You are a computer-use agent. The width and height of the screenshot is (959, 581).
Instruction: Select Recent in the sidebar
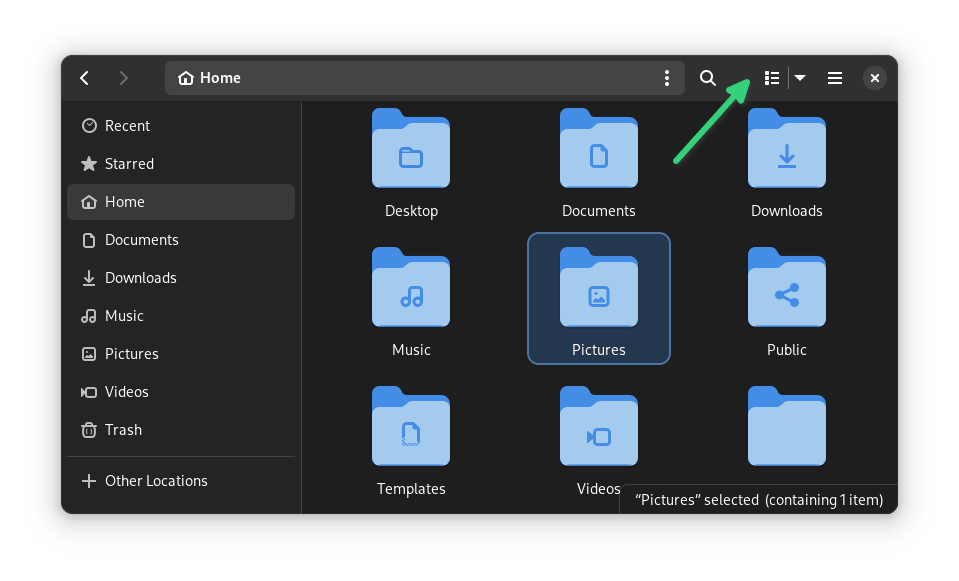[127, 126]
